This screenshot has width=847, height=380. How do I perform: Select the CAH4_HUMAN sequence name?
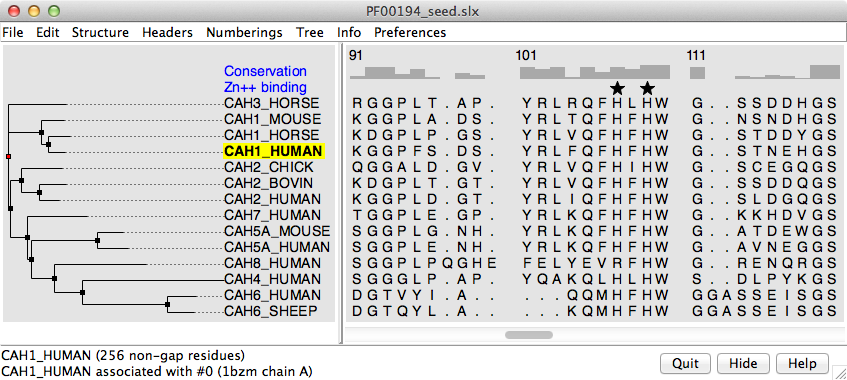pos(272,279)
